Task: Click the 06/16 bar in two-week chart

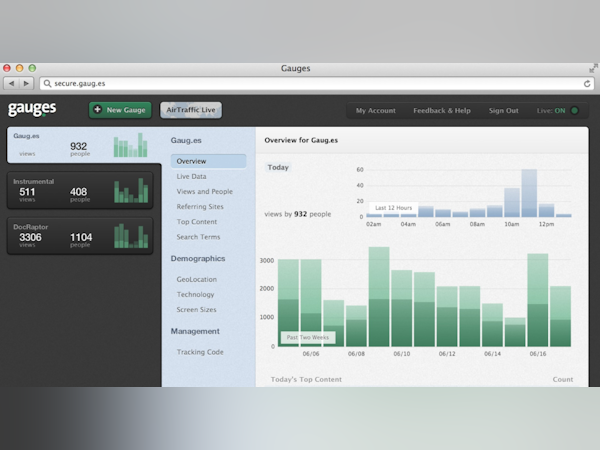Action: [538, 300]
